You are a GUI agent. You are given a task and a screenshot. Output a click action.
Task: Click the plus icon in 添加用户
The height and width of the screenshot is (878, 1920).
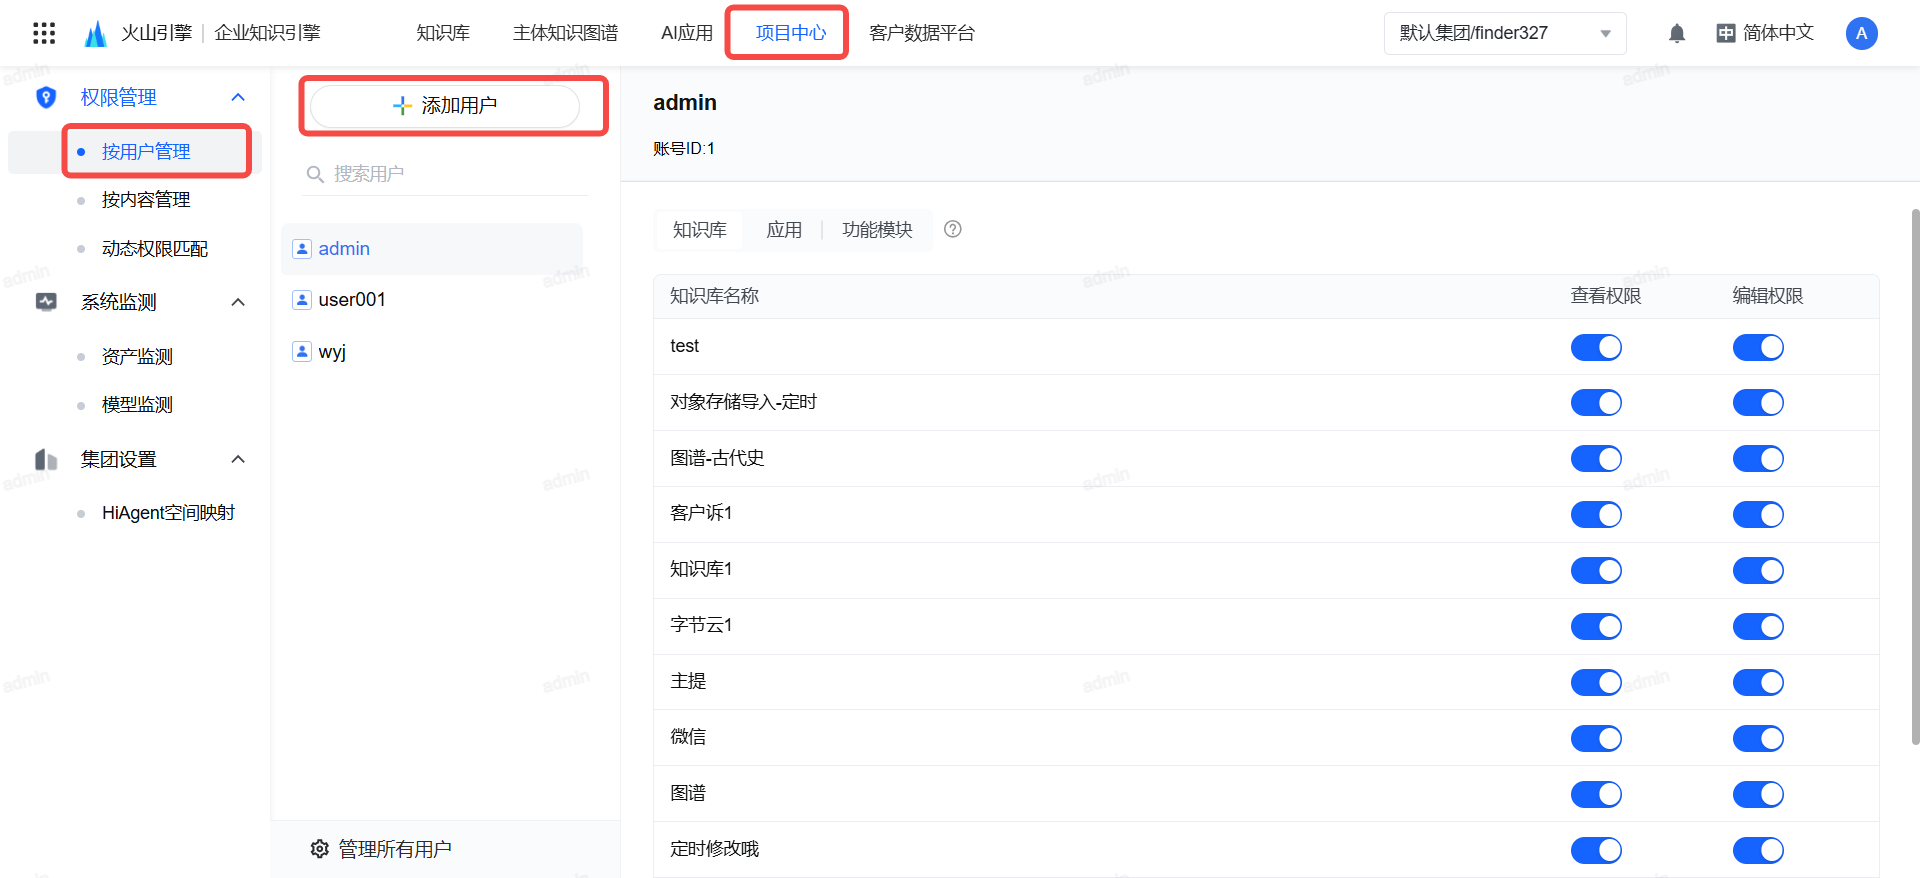[x=402, y=105]
